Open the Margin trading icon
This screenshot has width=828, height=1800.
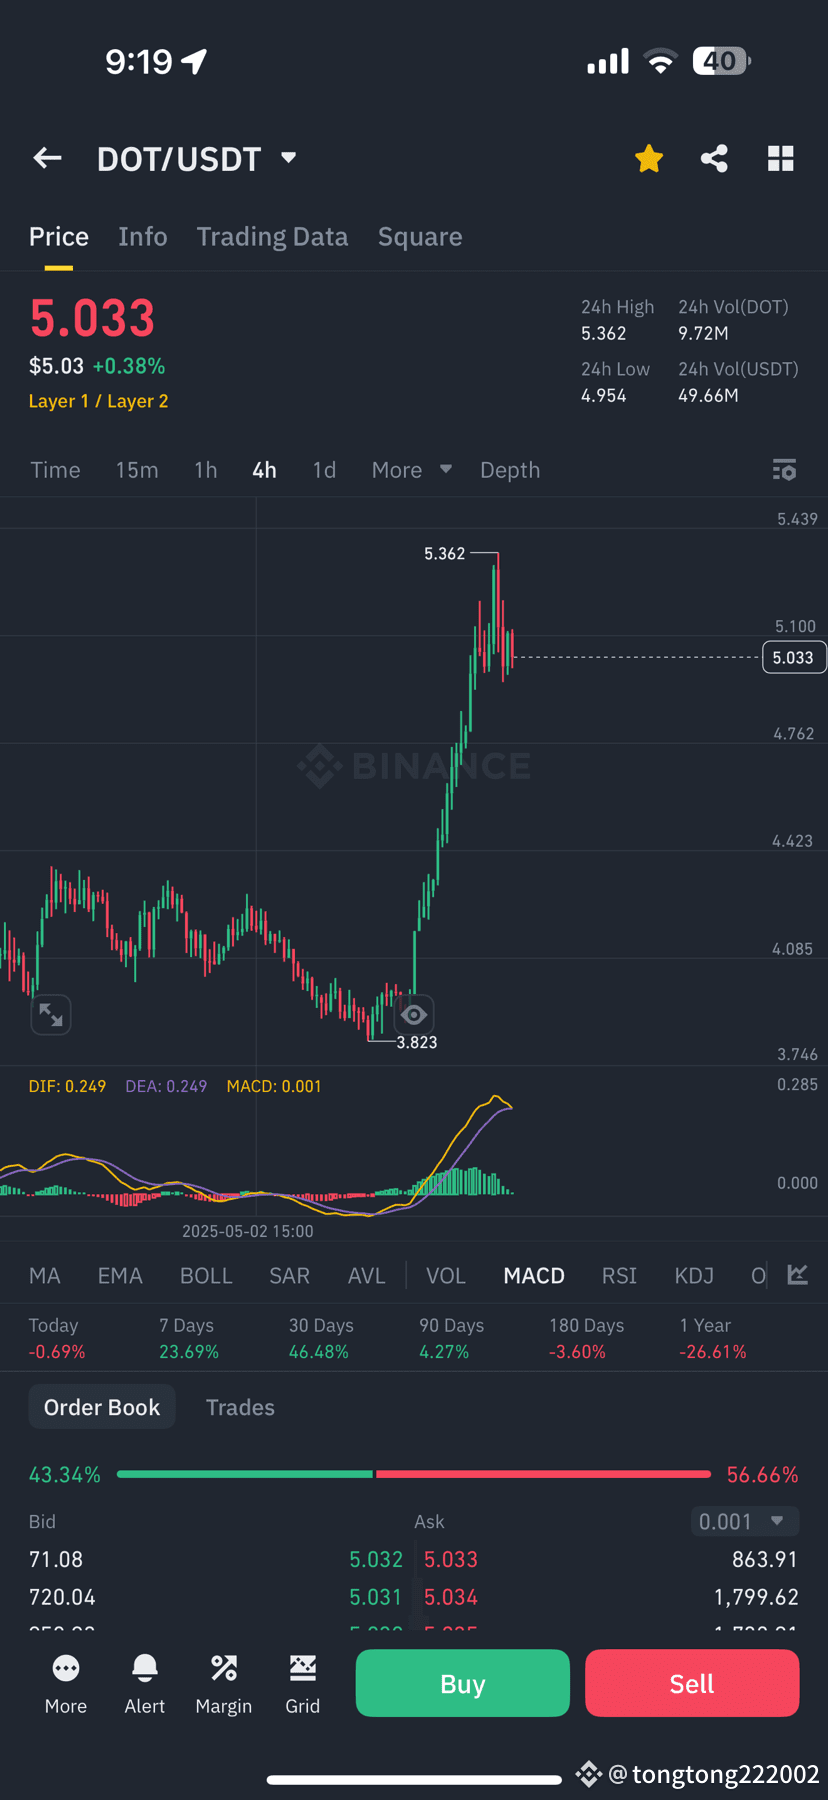pyautogui.click(x=224, y=1684)
